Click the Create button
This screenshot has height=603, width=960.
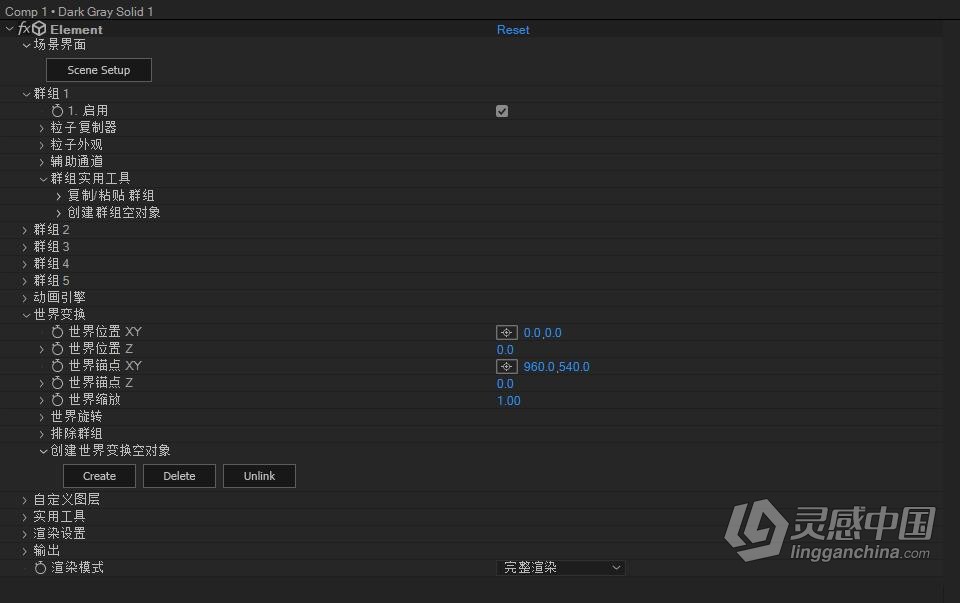pos(99,476)
